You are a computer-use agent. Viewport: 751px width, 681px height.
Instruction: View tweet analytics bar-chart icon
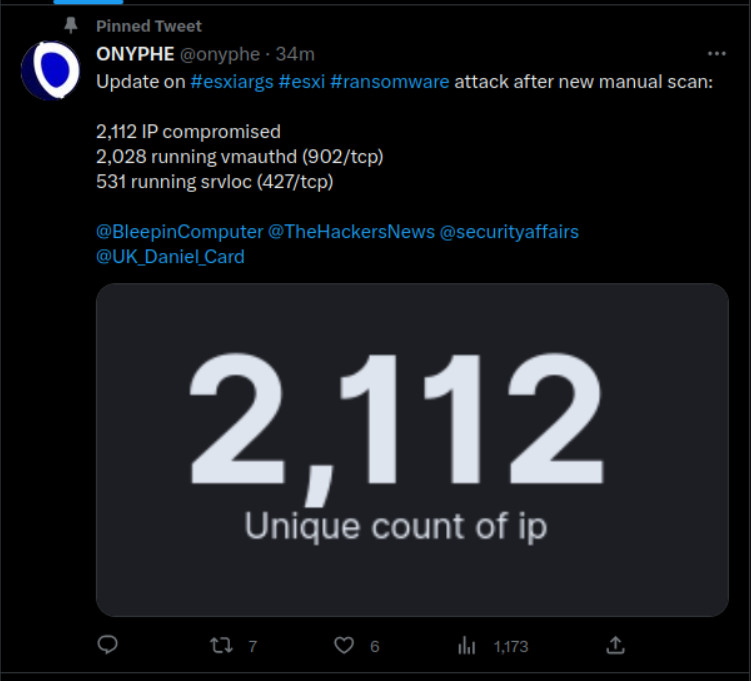[x=466, y=645]
